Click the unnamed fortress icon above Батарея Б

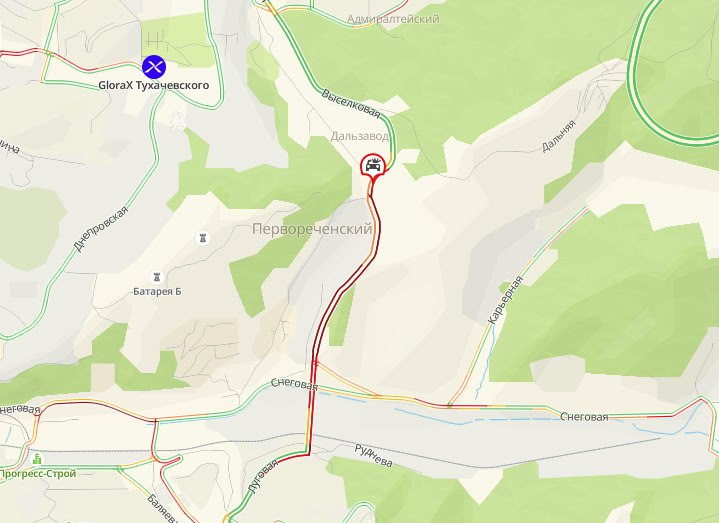[x=202, y=238]
